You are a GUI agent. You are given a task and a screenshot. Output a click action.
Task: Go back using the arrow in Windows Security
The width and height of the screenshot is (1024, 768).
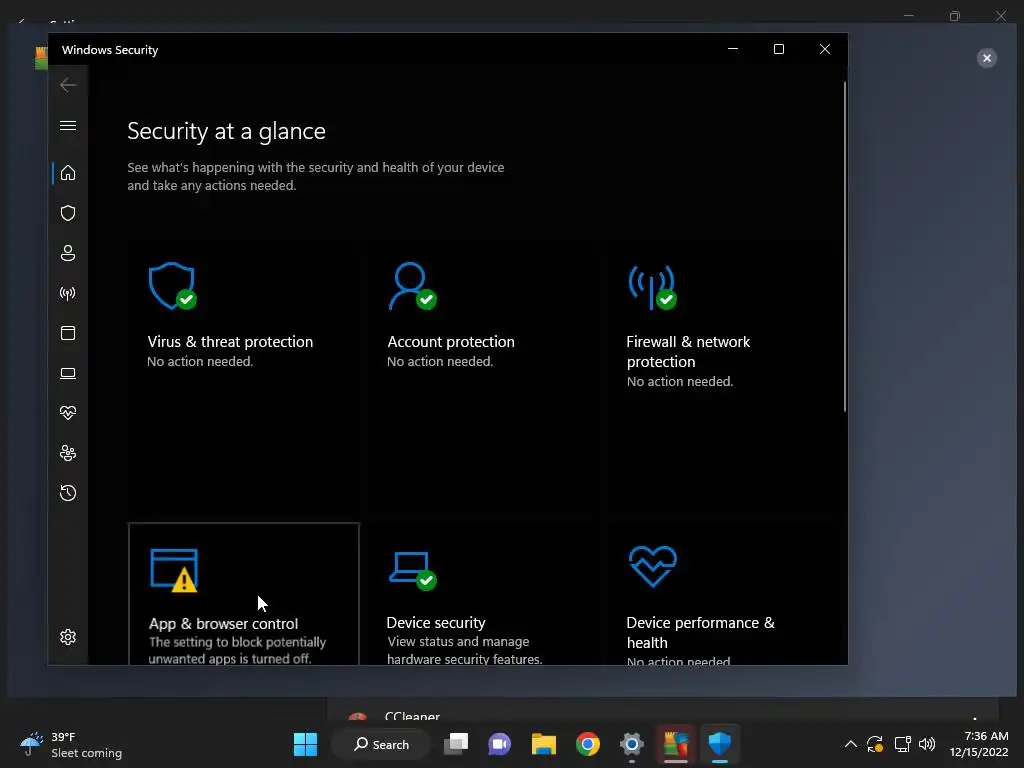[68, 85]
